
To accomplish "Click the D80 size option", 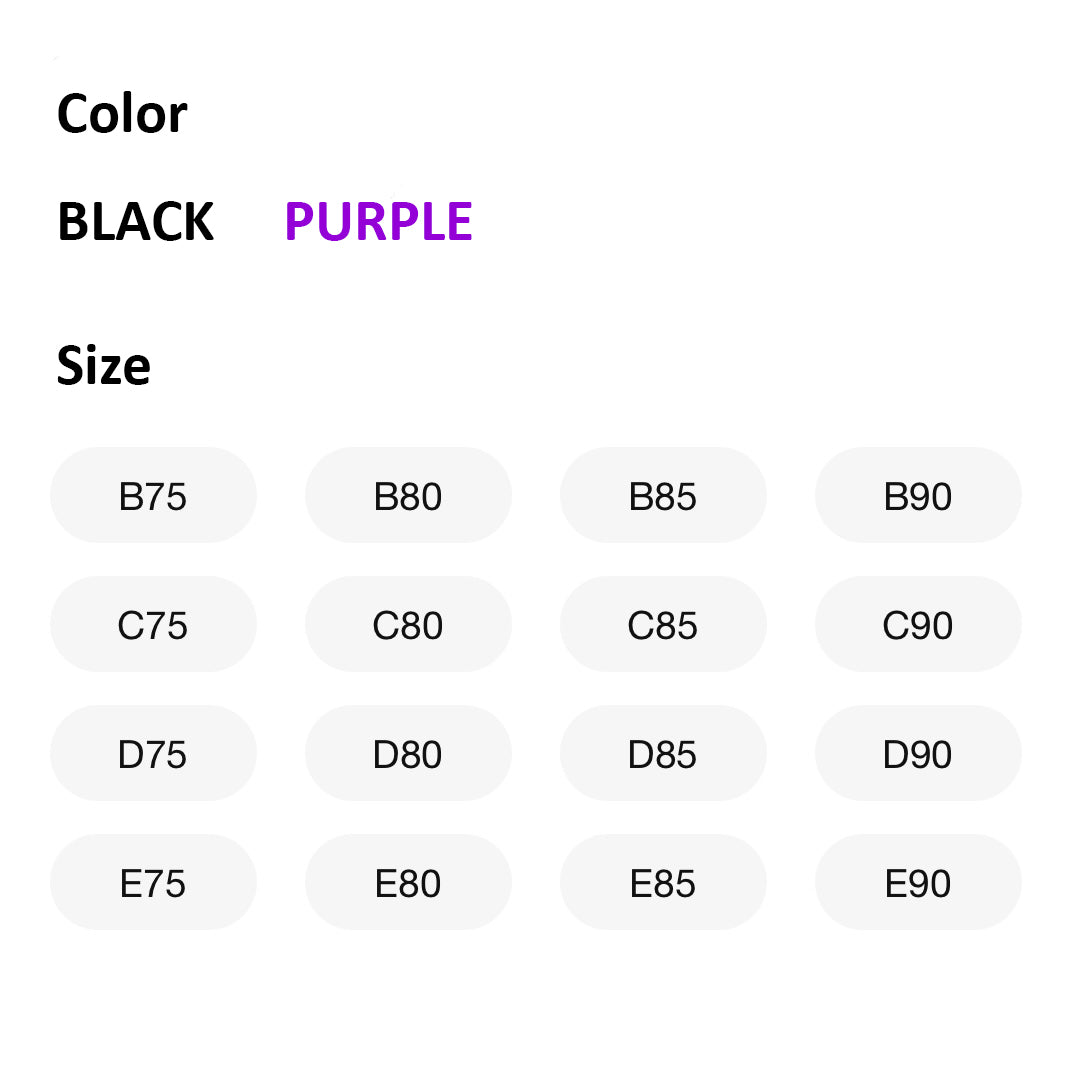I will click(x=408, y=754).
